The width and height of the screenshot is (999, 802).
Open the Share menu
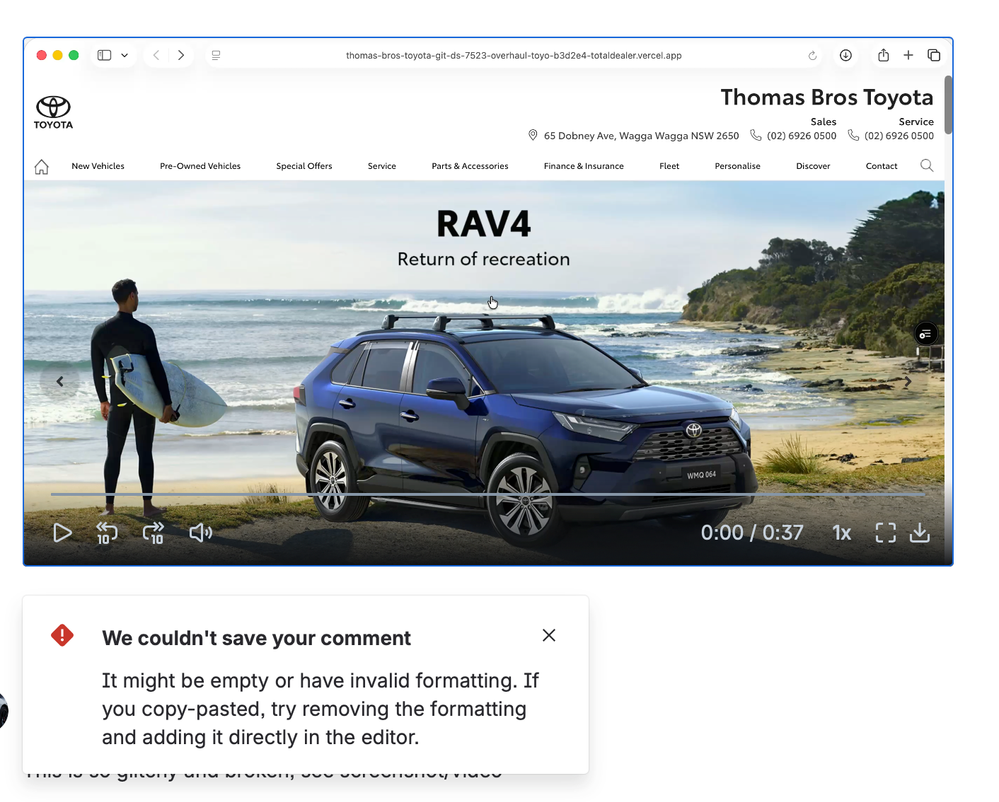tap(883, 55)
